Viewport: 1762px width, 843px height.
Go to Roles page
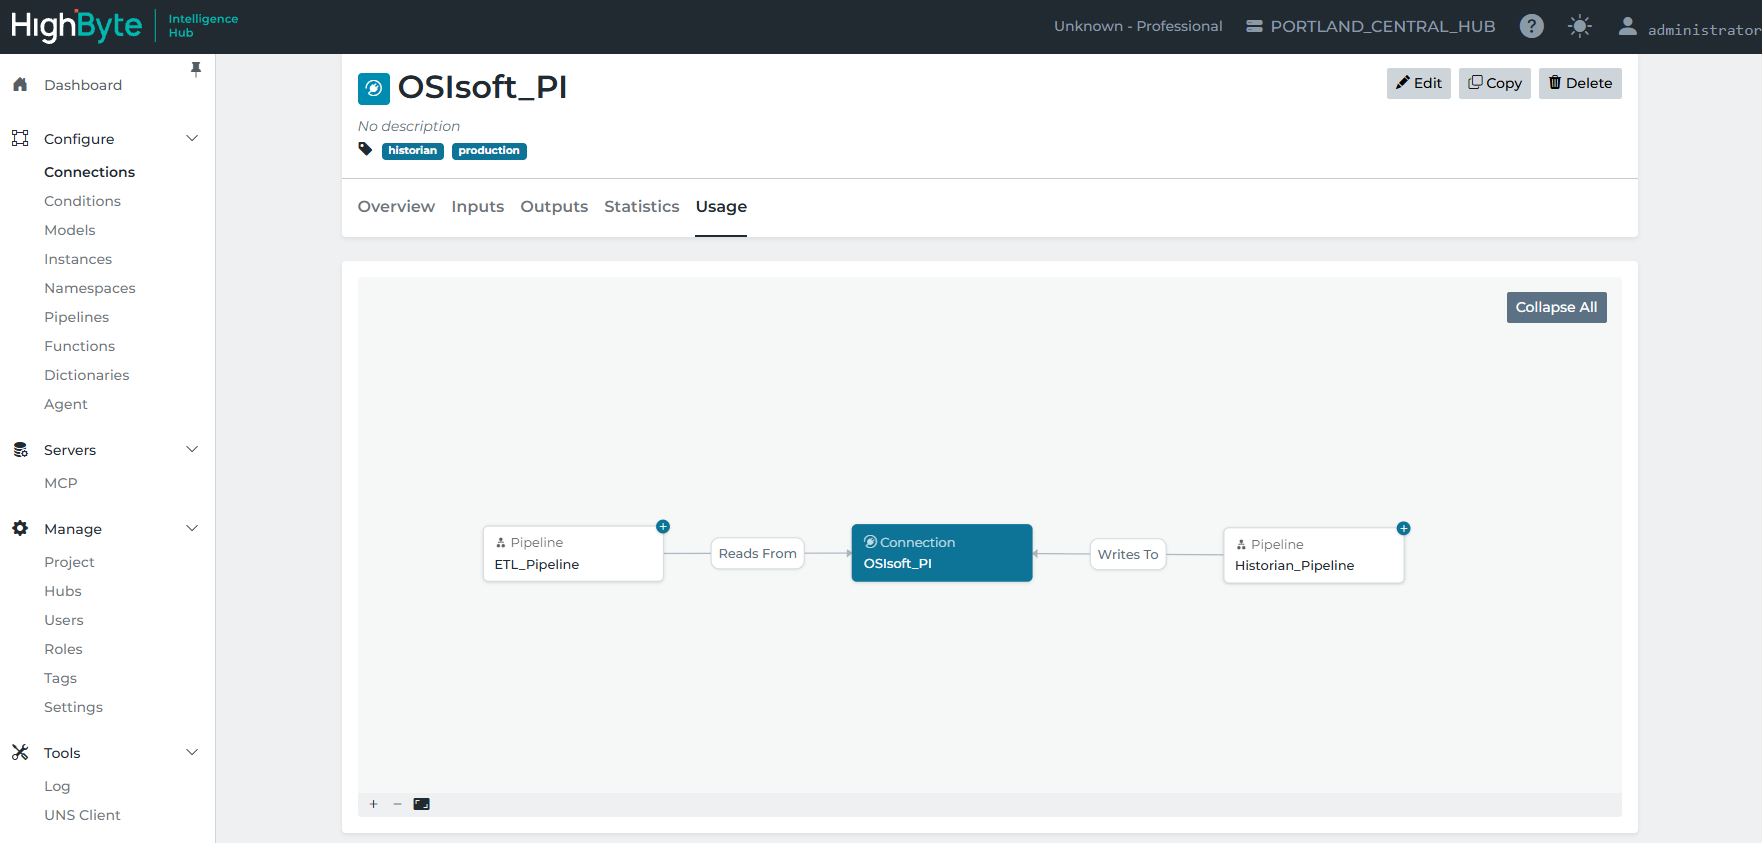63,649
